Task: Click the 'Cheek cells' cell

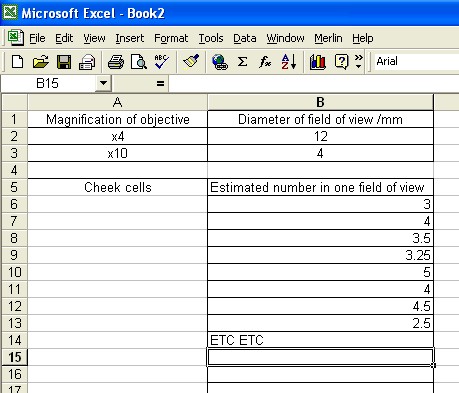Action: [117, 187]
